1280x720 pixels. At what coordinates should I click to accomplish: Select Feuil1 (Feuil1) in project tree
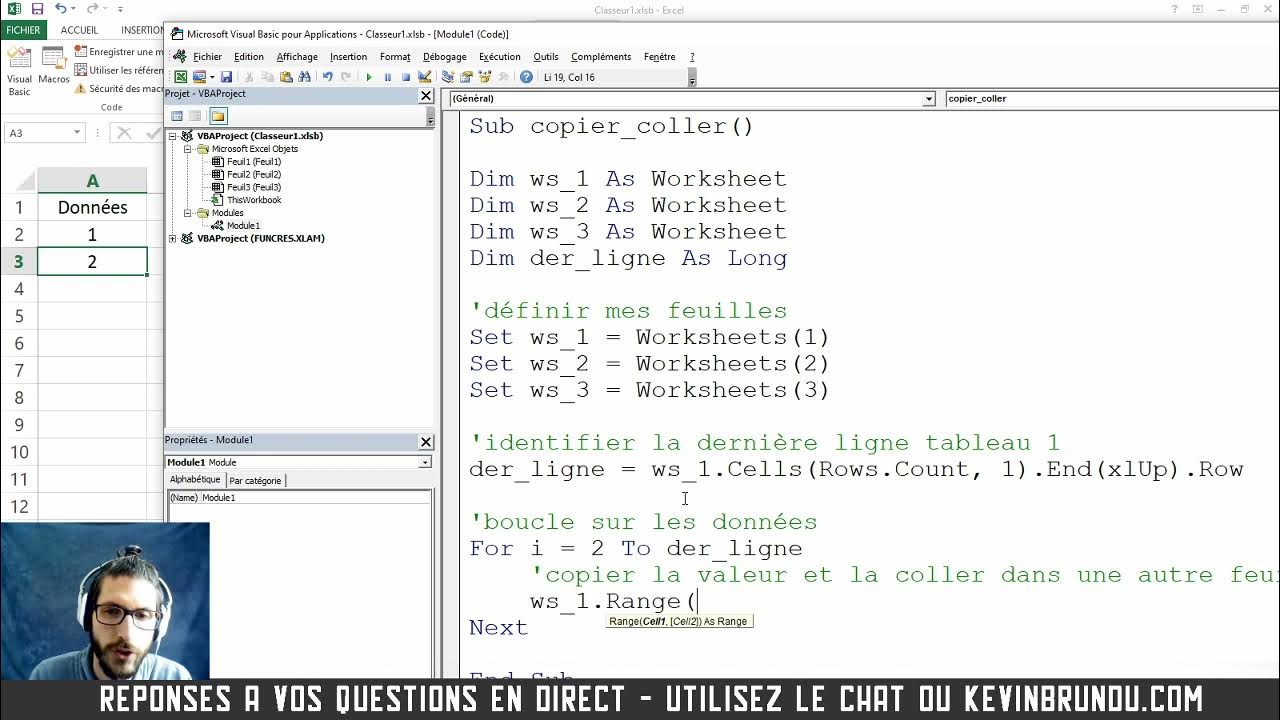tap(254, 162)
